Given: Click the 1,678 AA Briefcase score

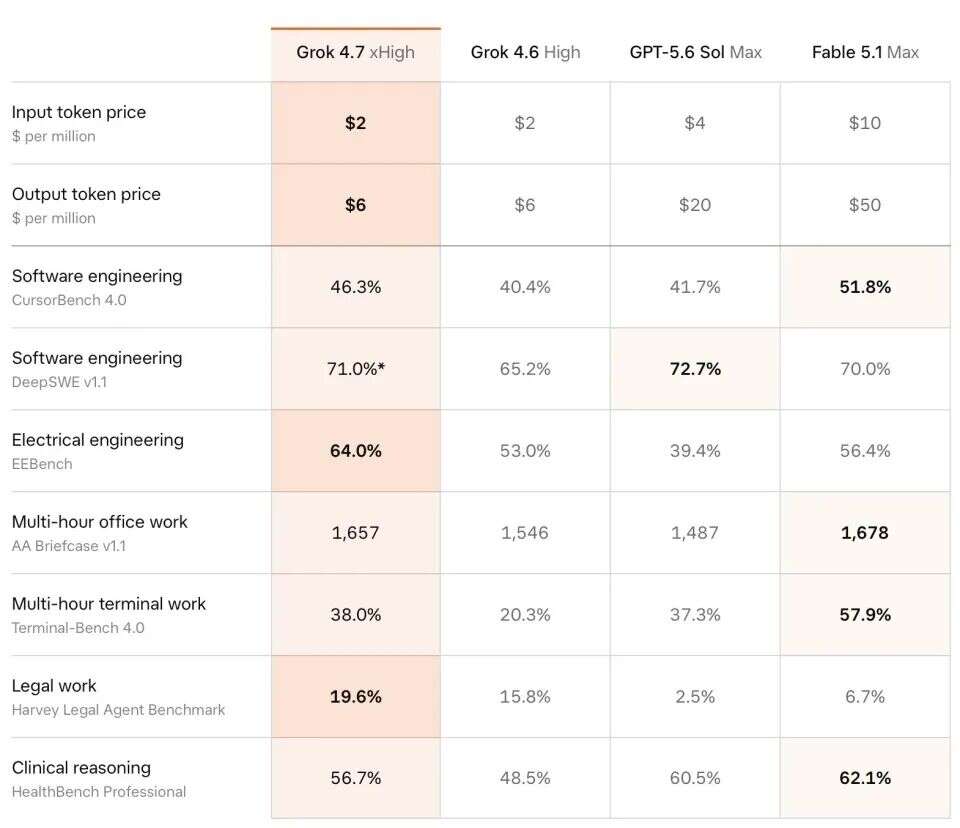Looking at the screenshot, I should tap(865, 533).
